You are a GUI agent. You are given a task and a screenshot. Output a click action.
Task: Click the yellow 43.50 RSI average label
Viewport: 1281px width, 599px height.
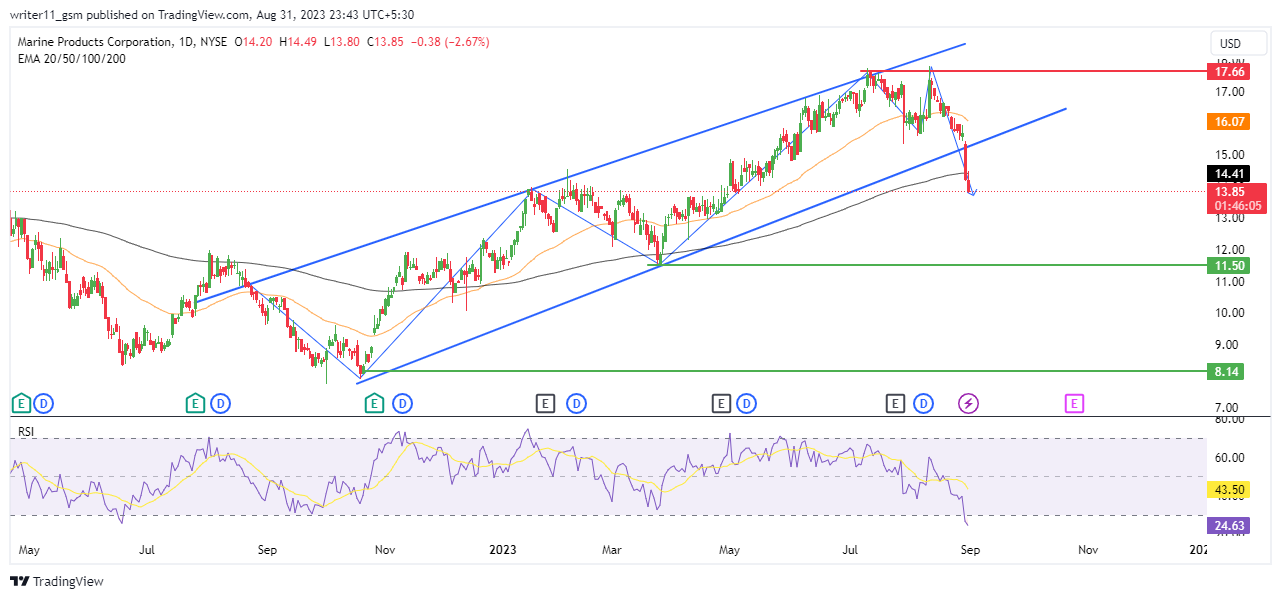click(x=1229, y=488)
